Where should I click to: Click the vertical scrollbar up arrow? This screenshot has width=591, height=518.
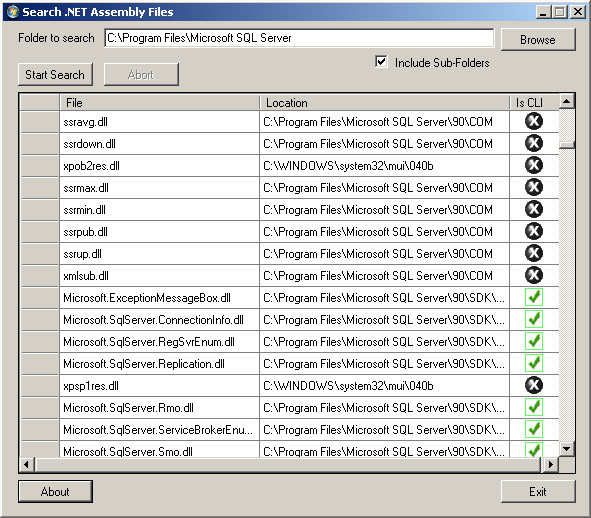(x=567, y=101)
